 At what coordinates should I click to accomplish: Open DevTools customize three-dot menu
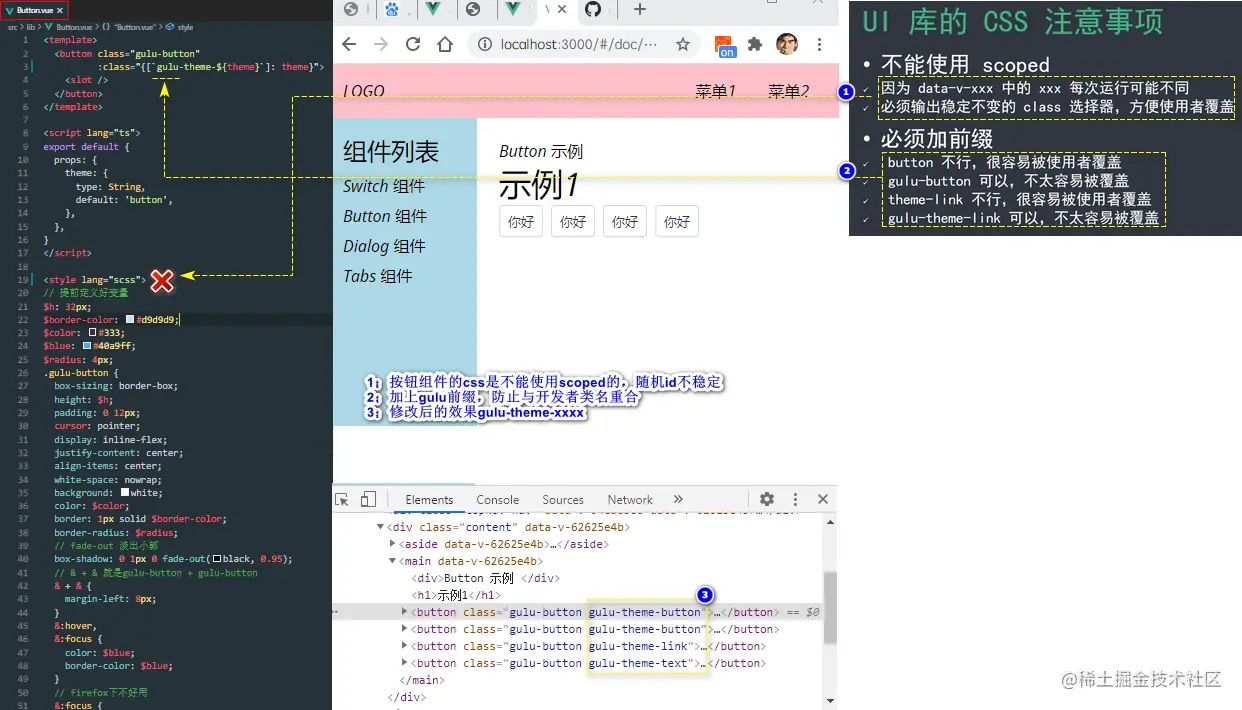pyautogui.click(x=795, y=500)
